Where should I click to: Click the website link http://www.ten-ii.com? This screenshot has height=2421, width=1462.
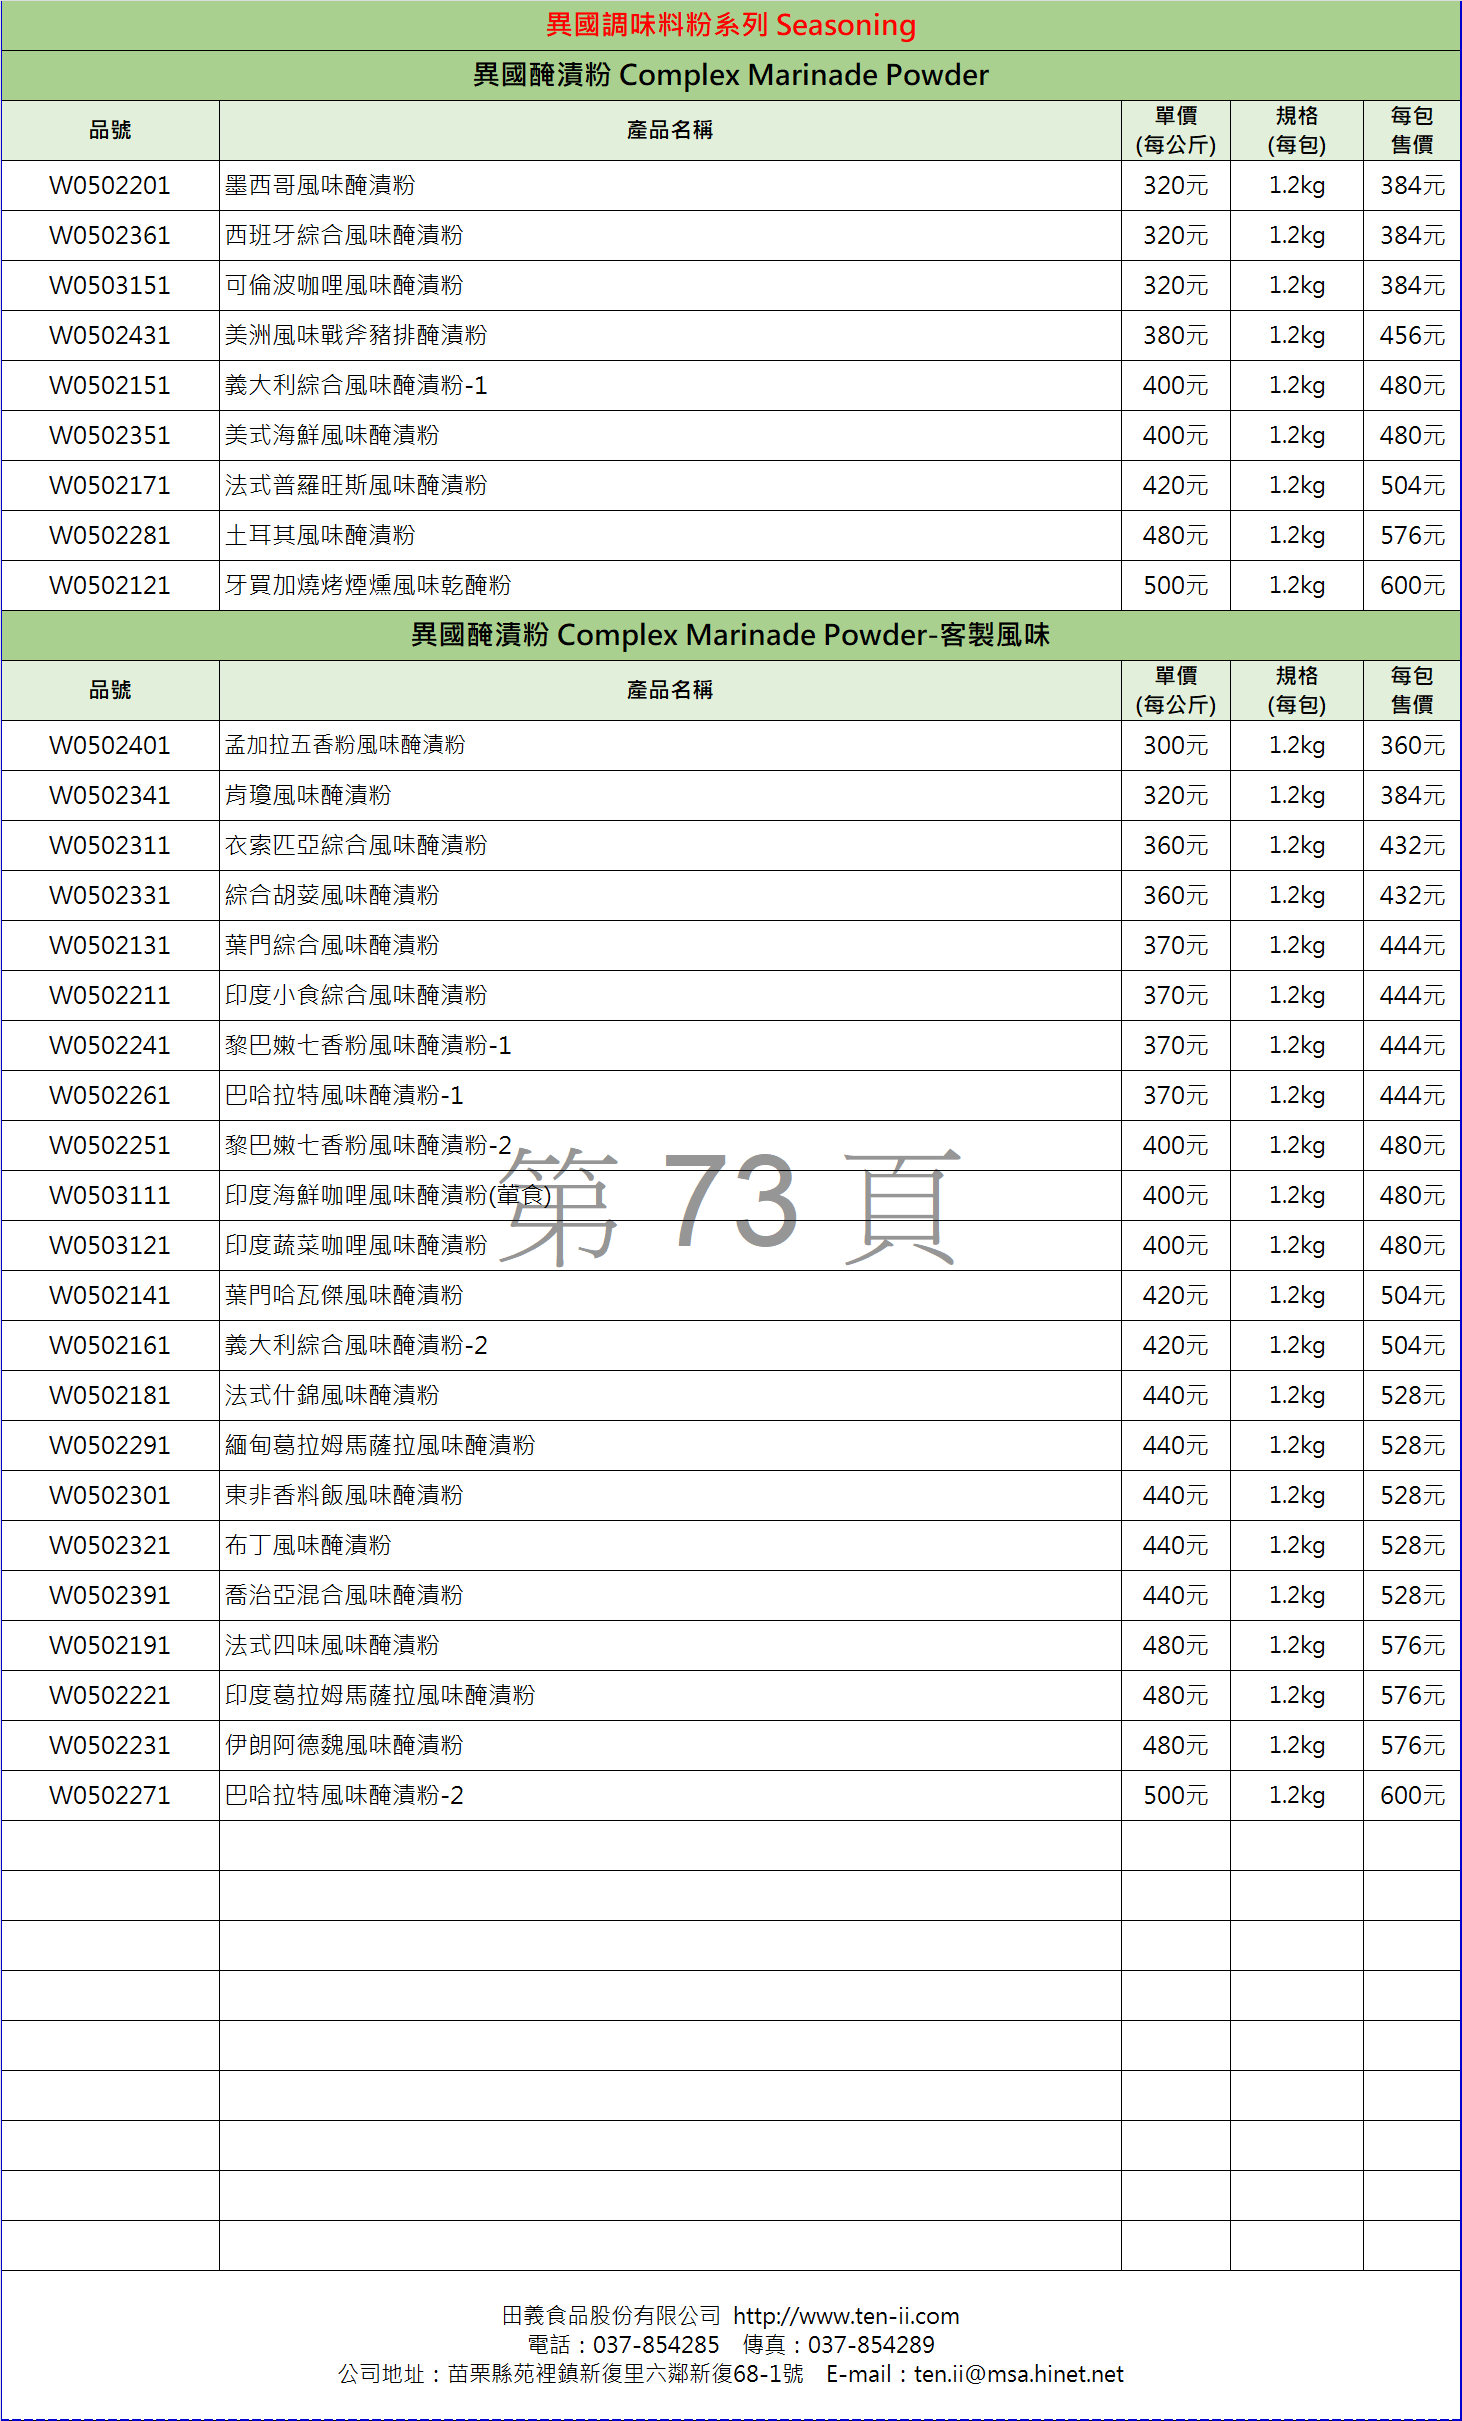[x=845, y=2315]
